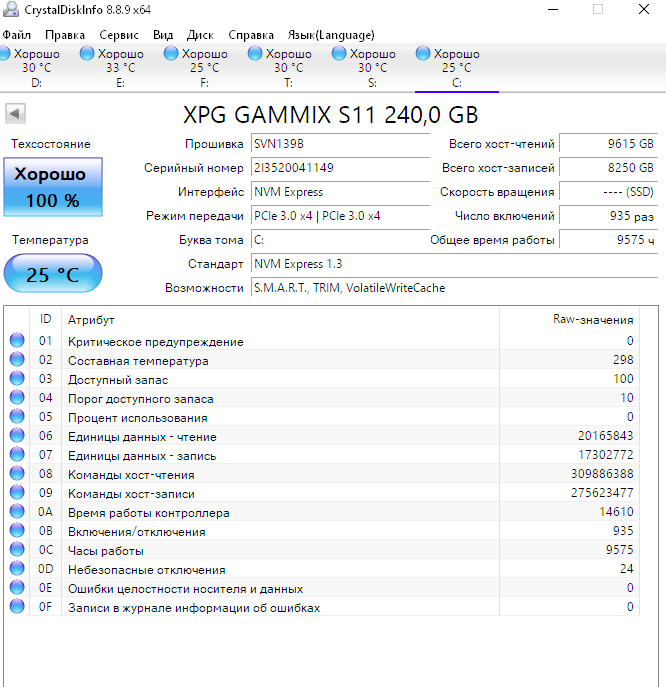Click the Стандарт field NVM Express 1.3

[454, 264]
